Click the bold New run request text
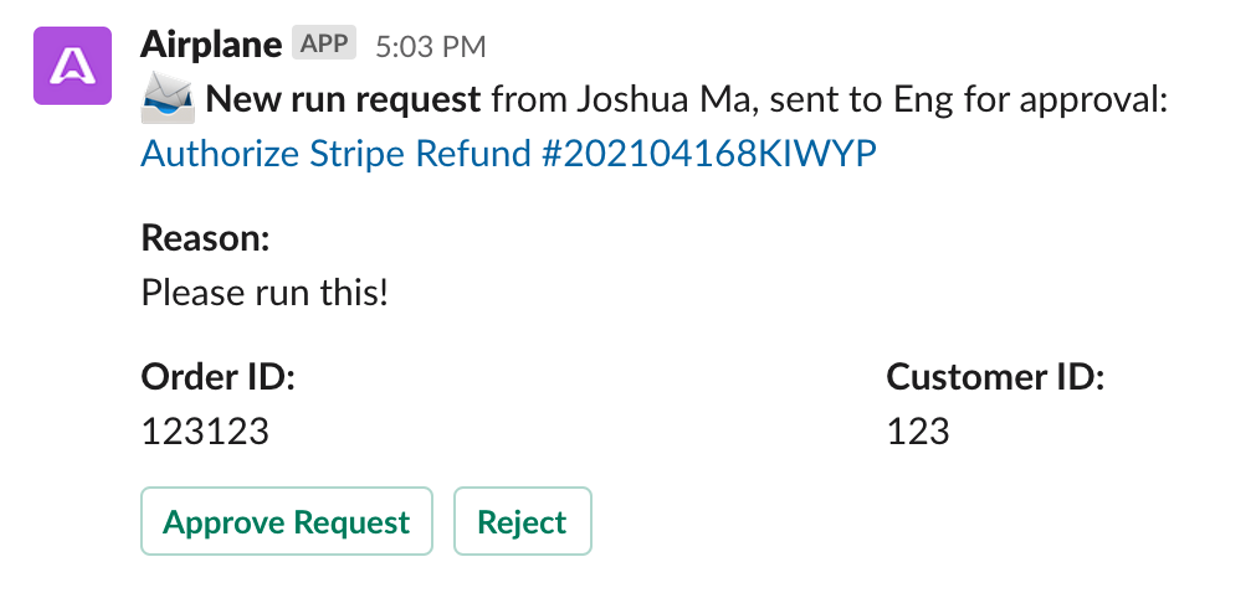Image resolution: width=1234 pixels, height=612 pixels. click(343, 100)
